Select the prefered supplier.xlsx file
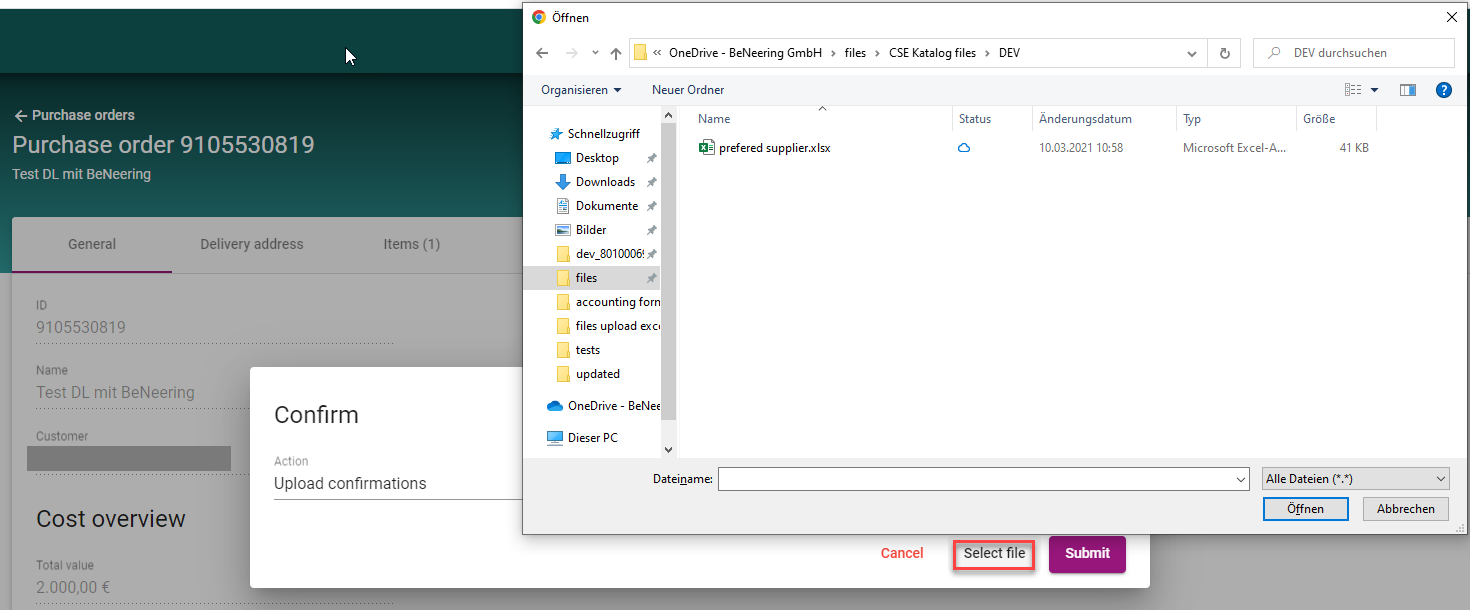 click(x=773, y=148)
